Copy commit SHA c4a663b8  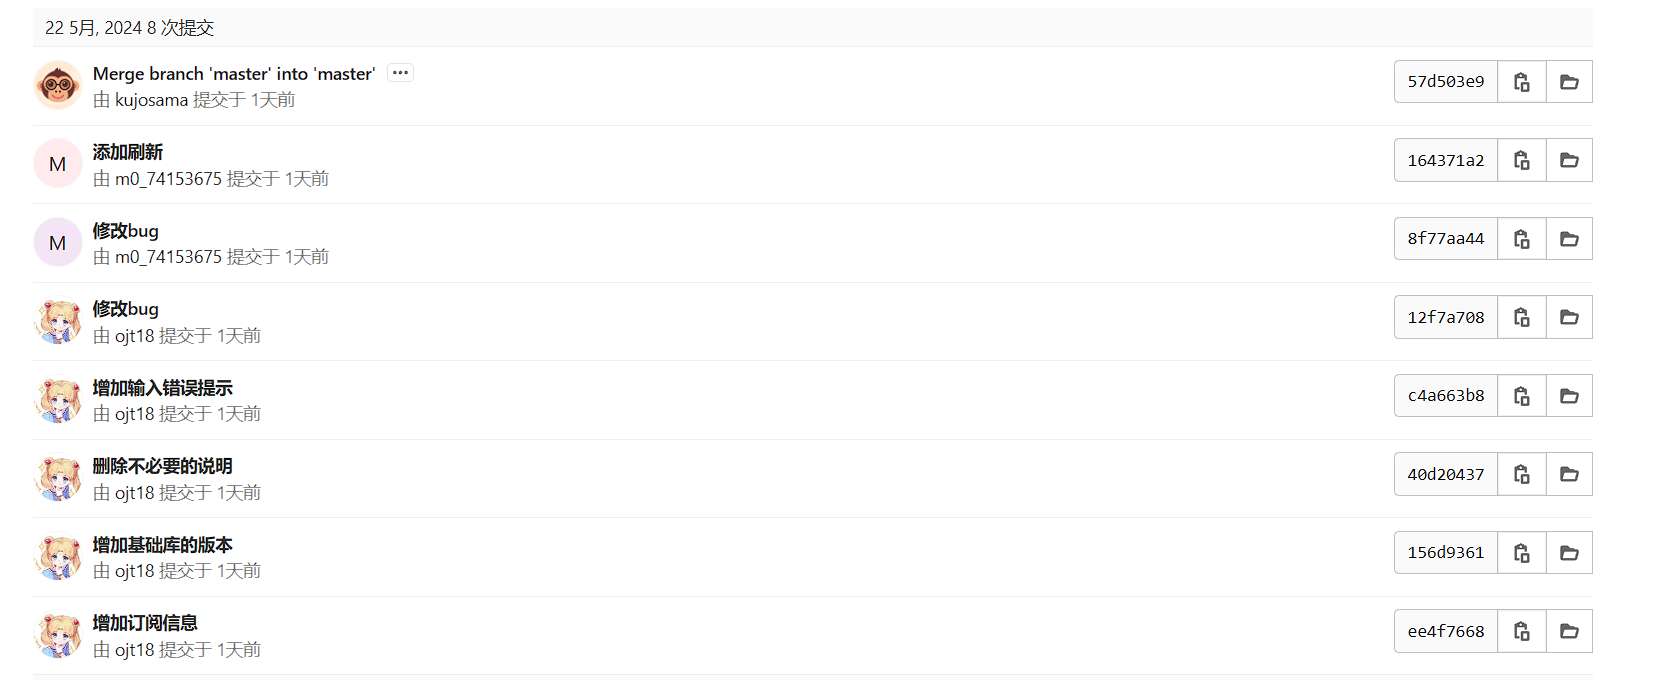coord(1522,396)
